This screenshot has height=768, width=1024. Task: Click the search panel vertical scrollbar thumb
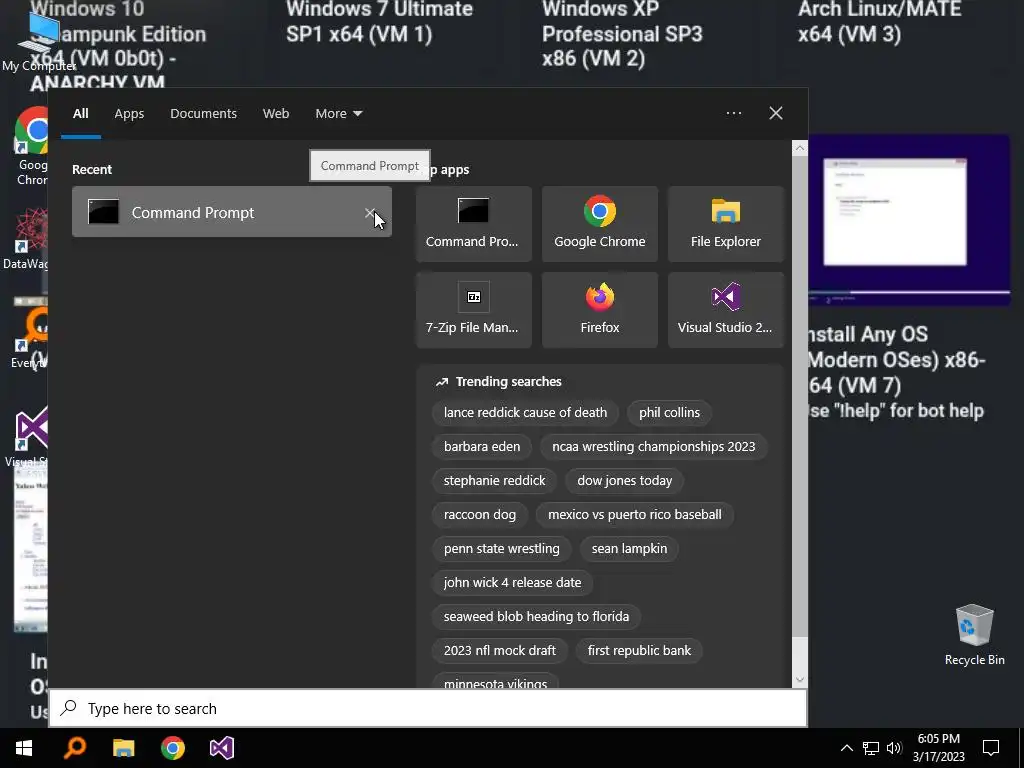(799, 396)
